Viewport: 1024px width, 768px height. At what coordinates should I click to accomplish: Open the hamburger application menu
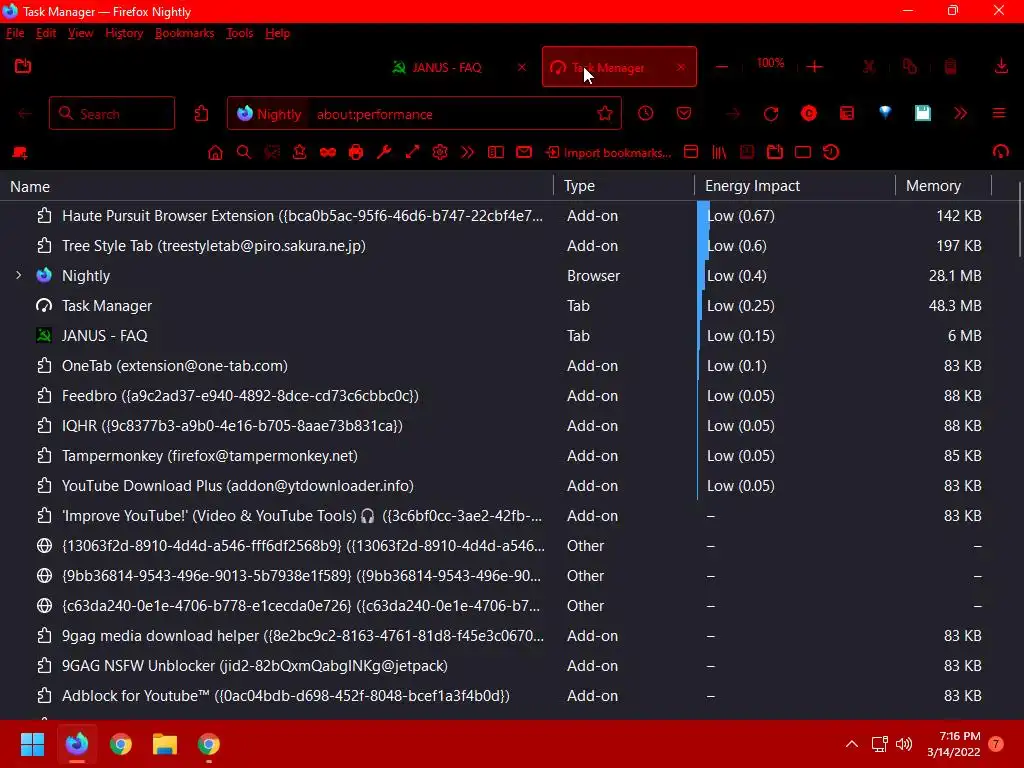(999, 114)
